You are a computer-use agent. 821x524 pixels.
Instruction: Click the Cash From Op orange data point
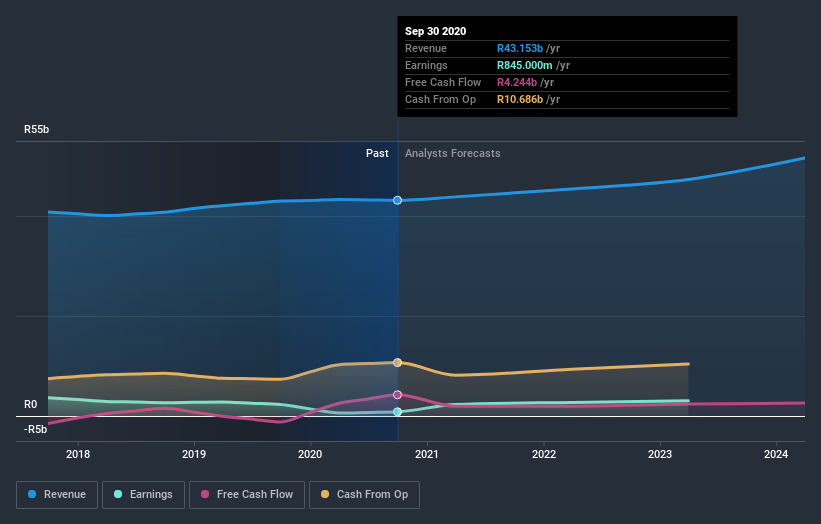pyautogui.click(x=397, y=363)
